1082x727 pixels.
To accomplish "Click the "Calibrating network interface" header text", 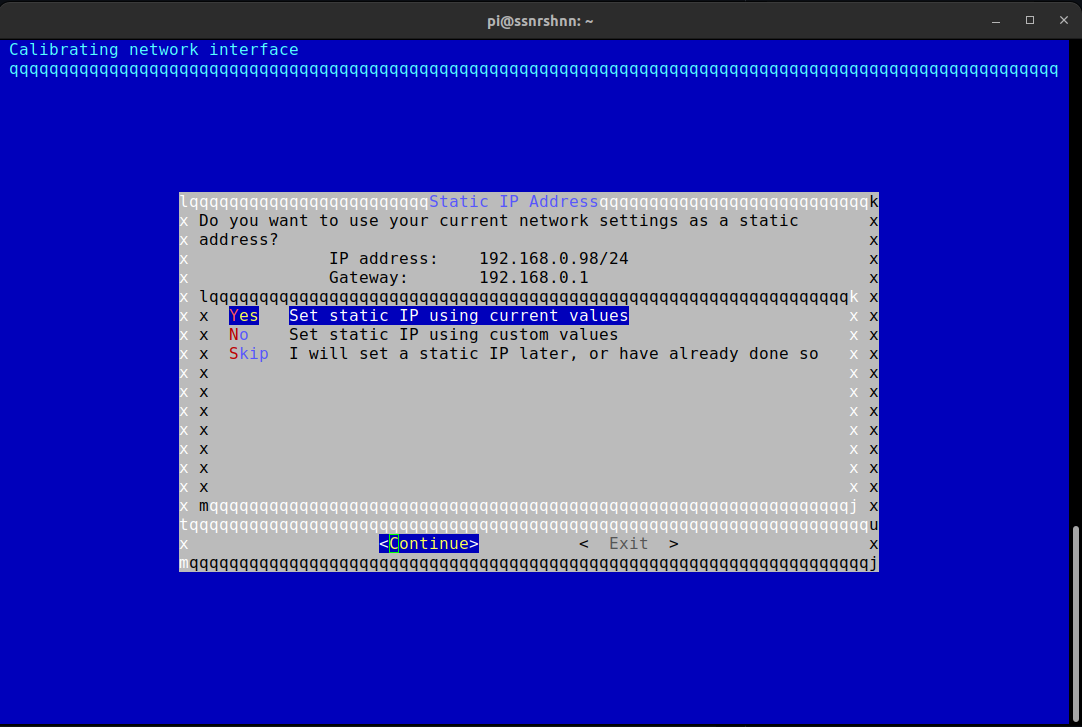I will pyautogui.click(x=154, y=50).
